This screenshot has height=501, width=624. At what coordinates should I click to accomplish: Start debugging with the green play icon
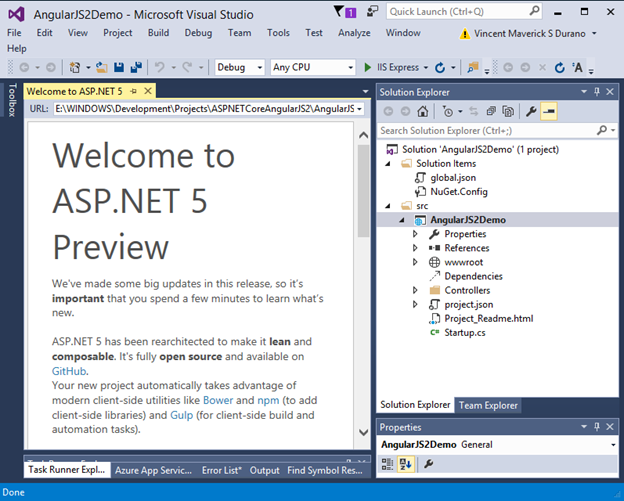point(368,67)
